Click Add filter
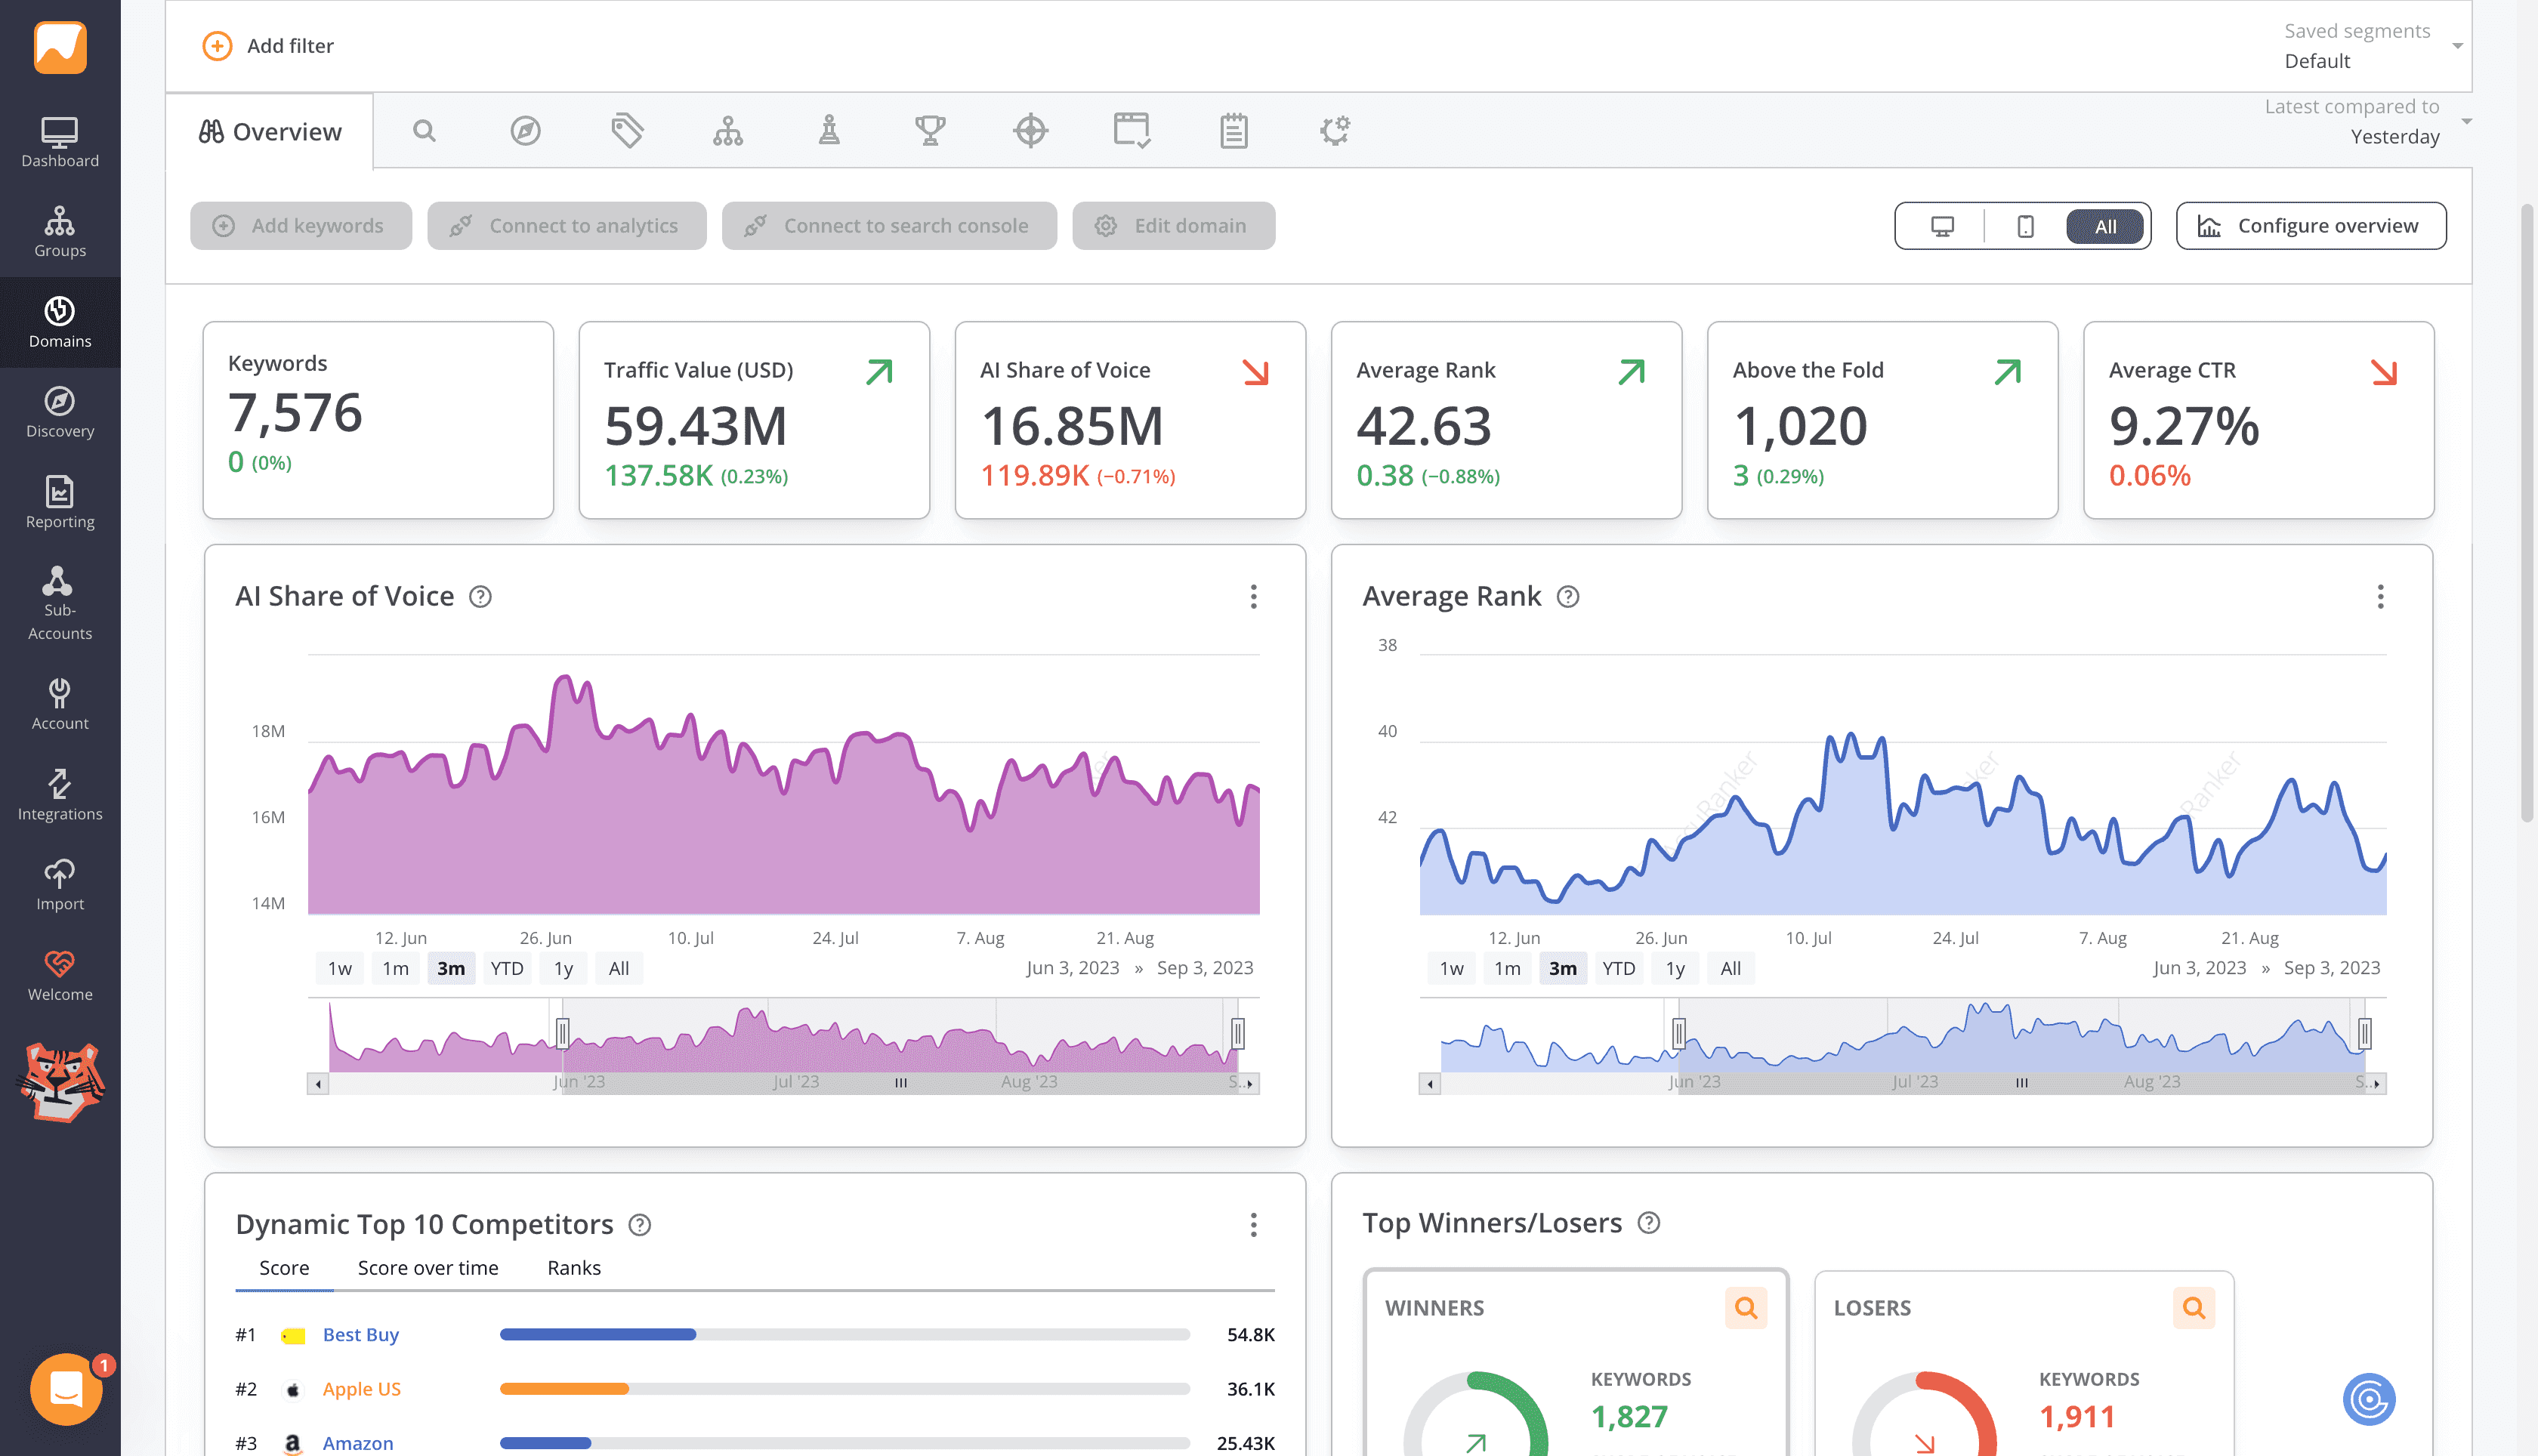 (268, 46)
